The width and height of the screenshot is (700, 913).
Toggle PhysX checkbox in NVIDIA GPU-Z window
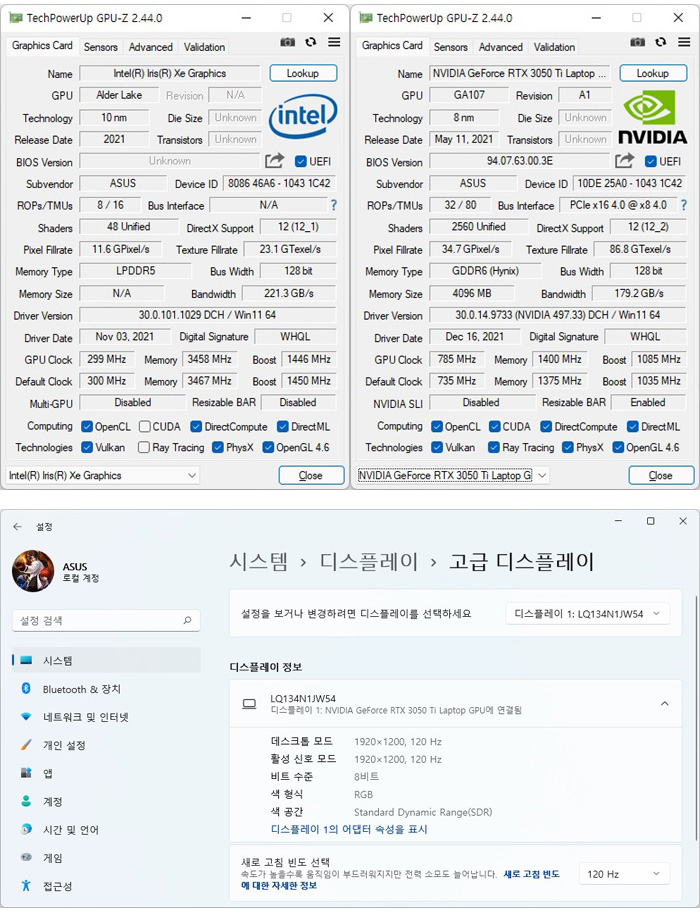[x=568, y=447]
